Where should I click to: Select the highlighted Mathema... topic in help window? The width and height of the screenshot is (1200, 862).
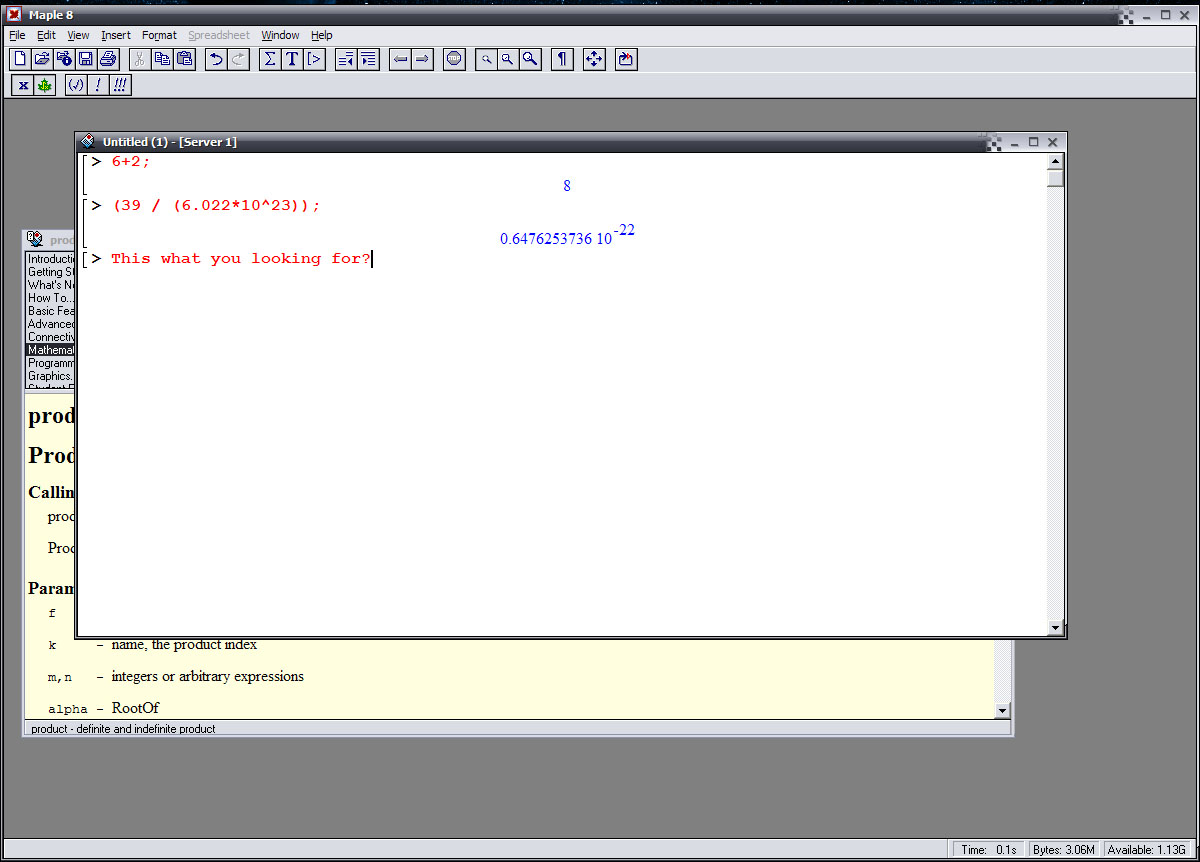tap(50, 350)
